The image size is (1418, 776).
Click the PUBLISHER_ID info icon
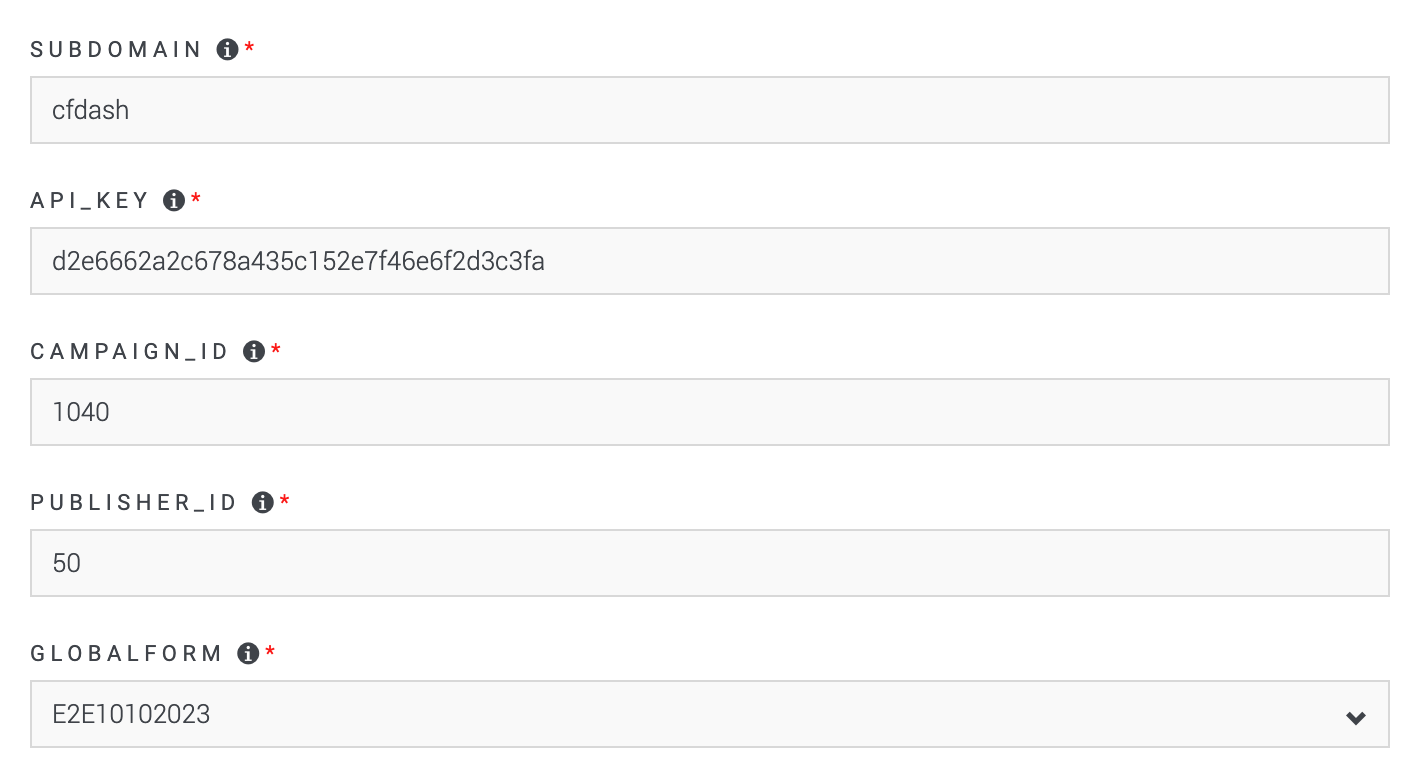264,502
